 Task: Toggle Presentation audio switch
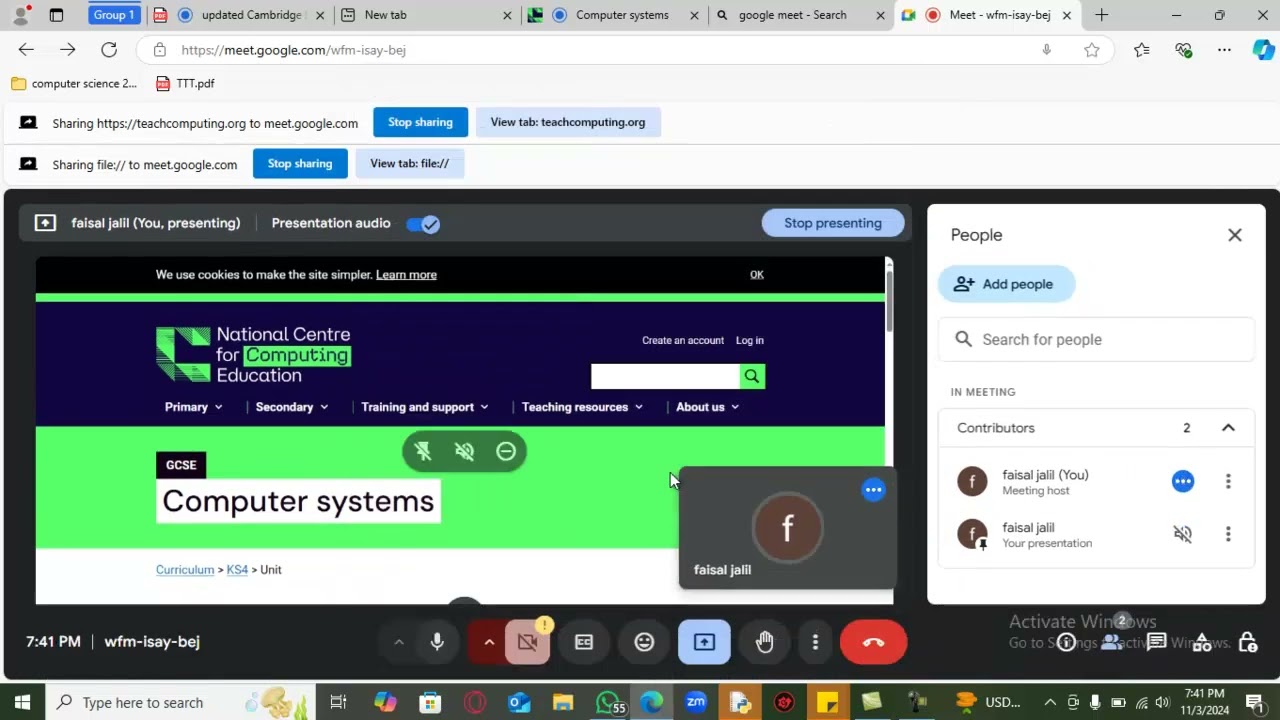coord(423,223)
